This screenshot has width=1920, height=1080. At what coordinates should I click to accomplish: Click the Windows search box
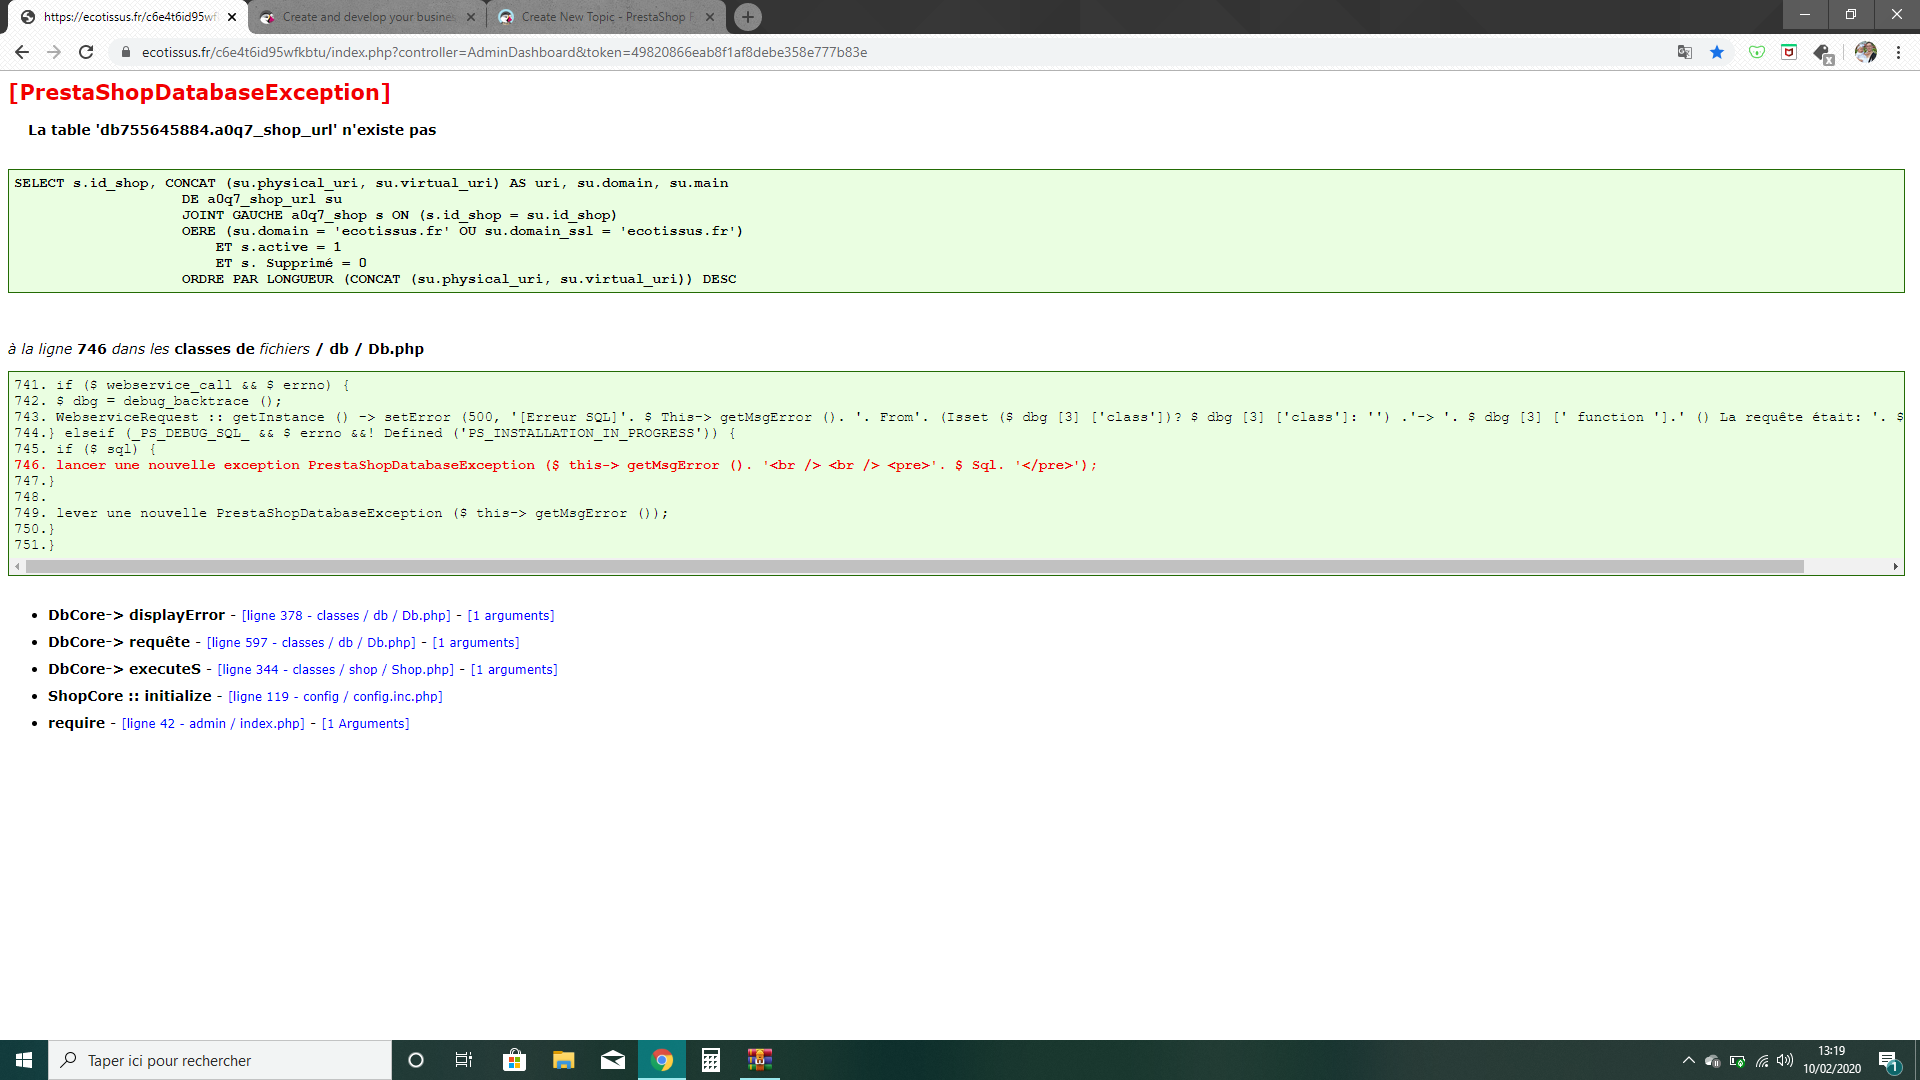[x=220, y=1060]
